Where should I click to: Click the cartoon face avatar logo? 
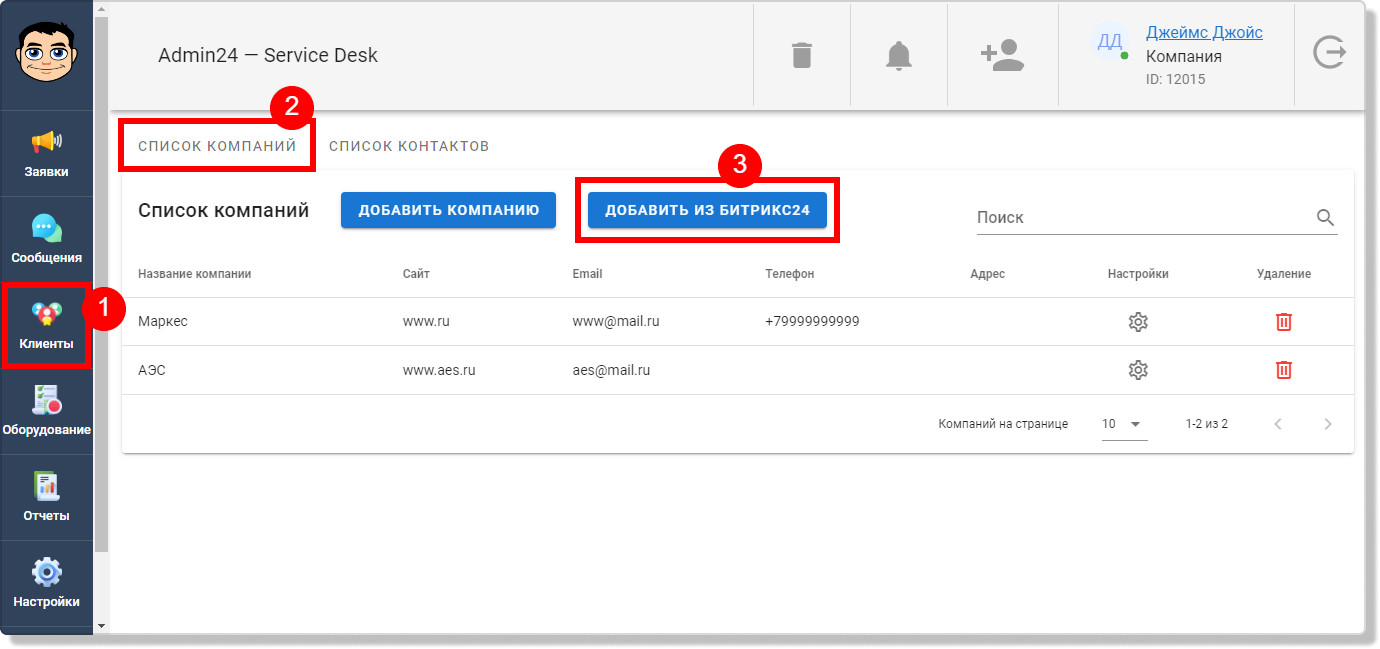(46, 53)
